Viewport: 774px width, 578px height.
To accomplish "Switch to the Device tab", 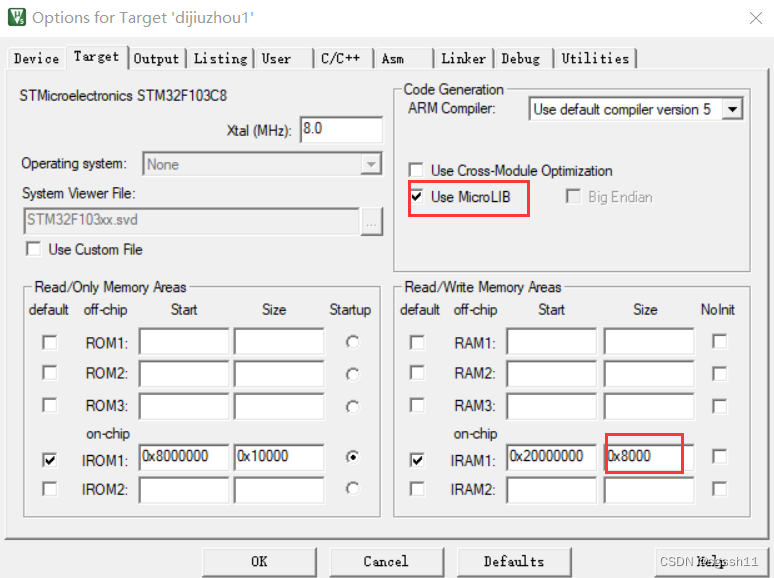I will coord(37,59).
